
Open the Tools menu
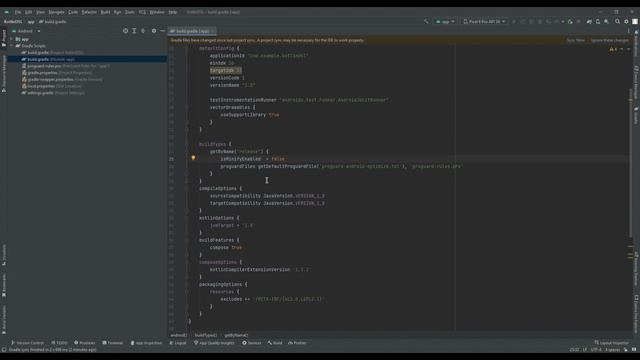coord(130,12)
